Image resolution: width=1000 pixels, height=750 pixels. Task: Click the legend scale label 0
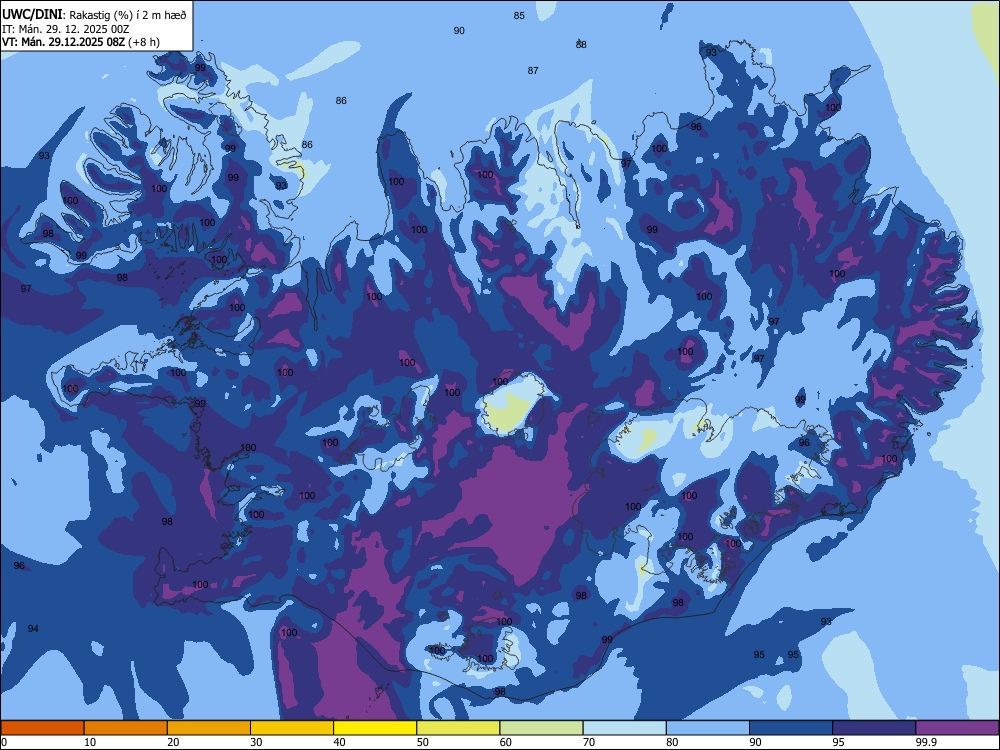pos(3,742)
